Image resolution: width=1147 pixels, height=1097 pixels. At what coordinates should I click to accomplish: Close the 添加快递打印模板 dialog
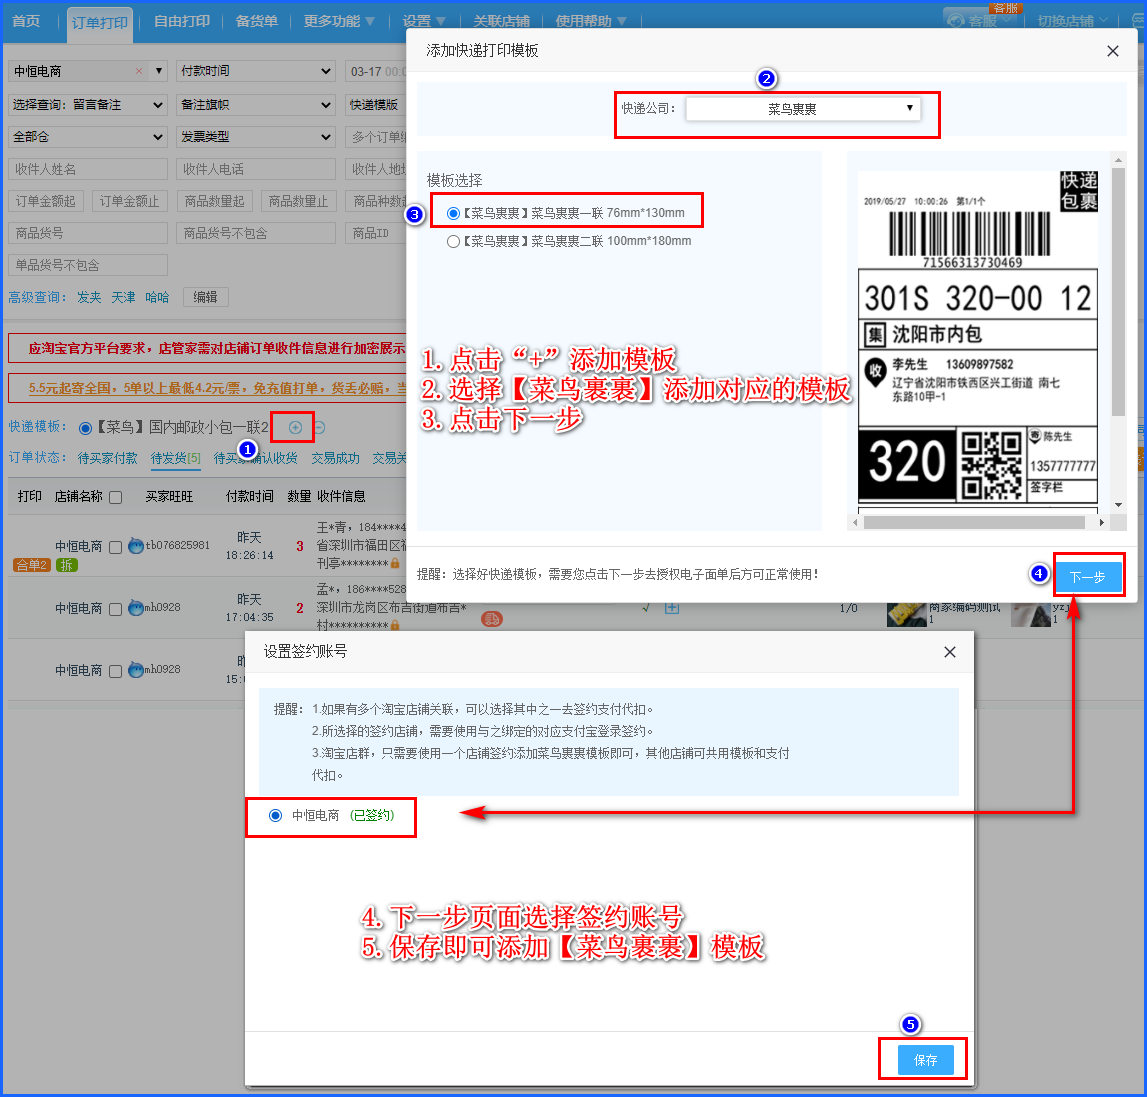pyautogui.click(x=1112, y=51)
